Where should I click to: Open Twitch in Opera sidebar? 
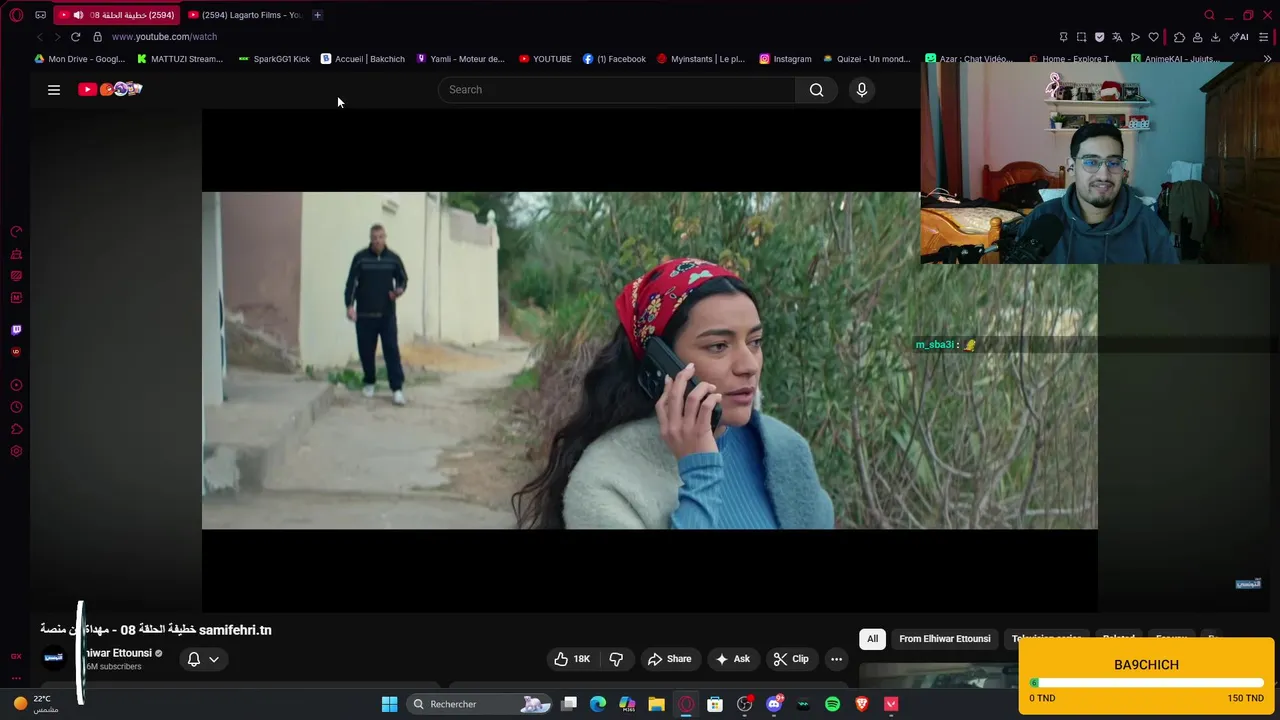[16, 330]
